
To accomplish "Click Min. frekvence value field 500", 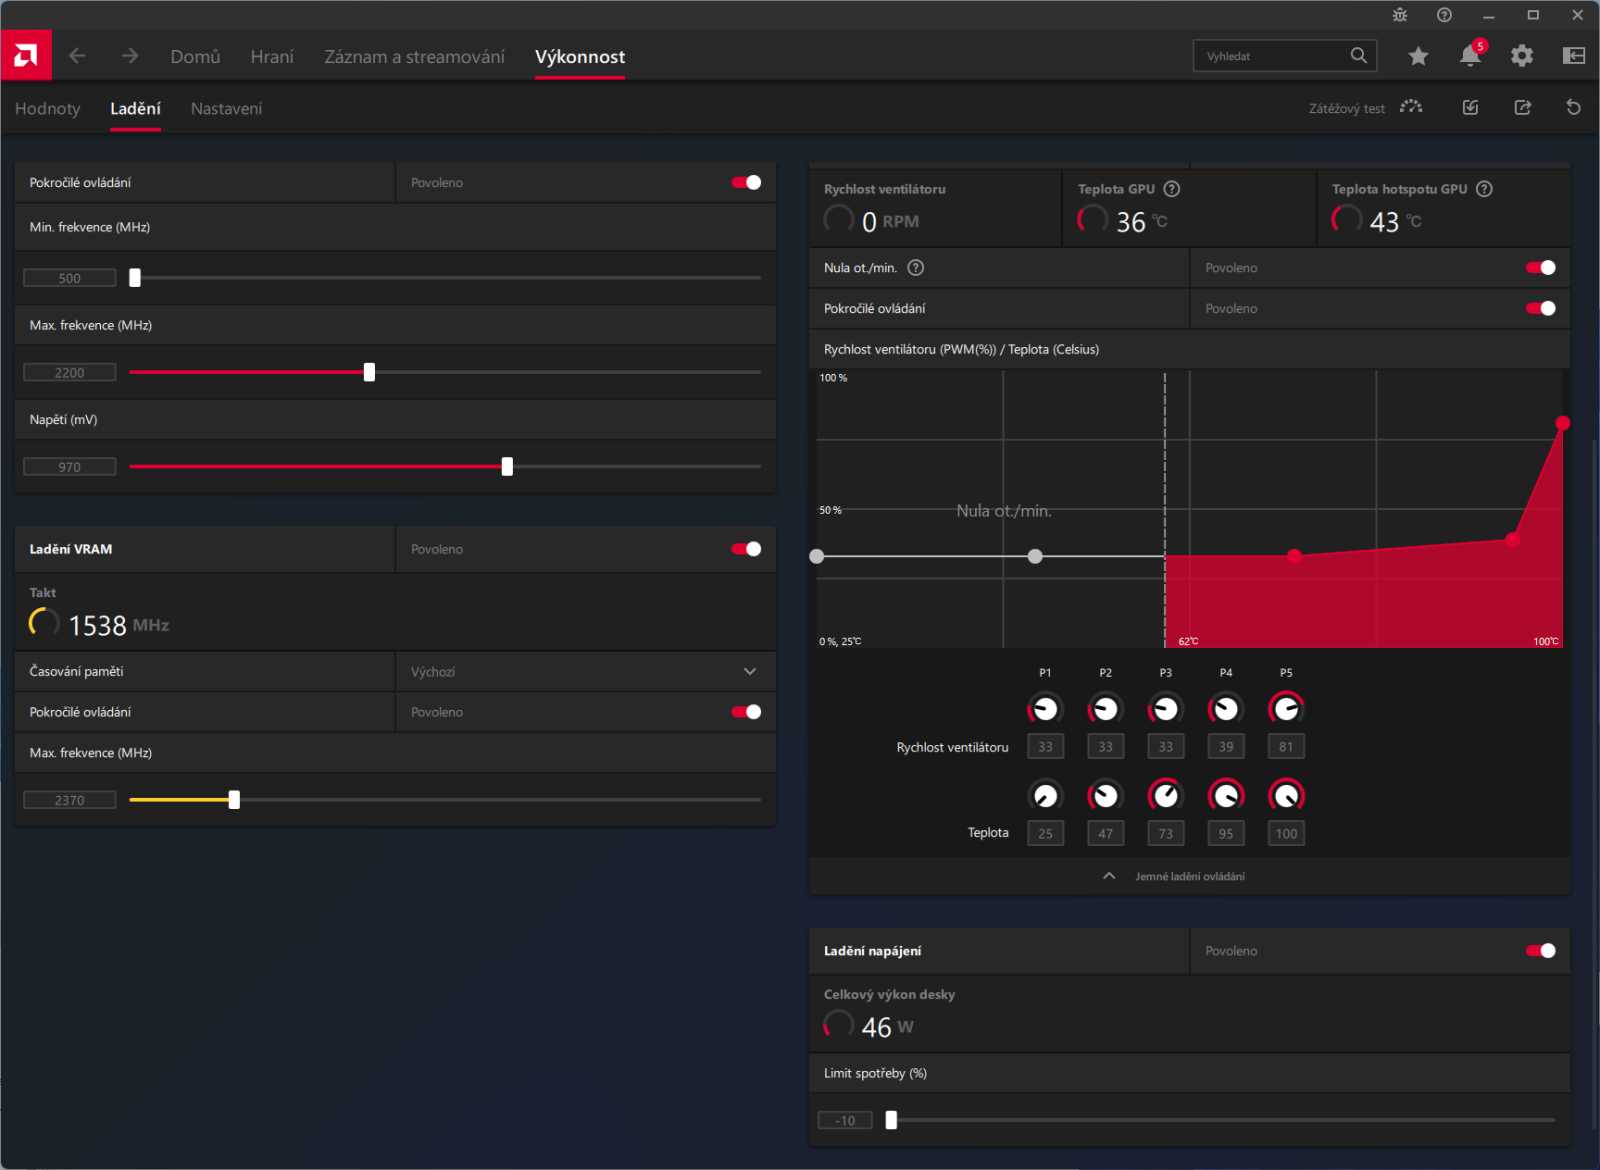I will pyautogui.click(x=70, y=278).
